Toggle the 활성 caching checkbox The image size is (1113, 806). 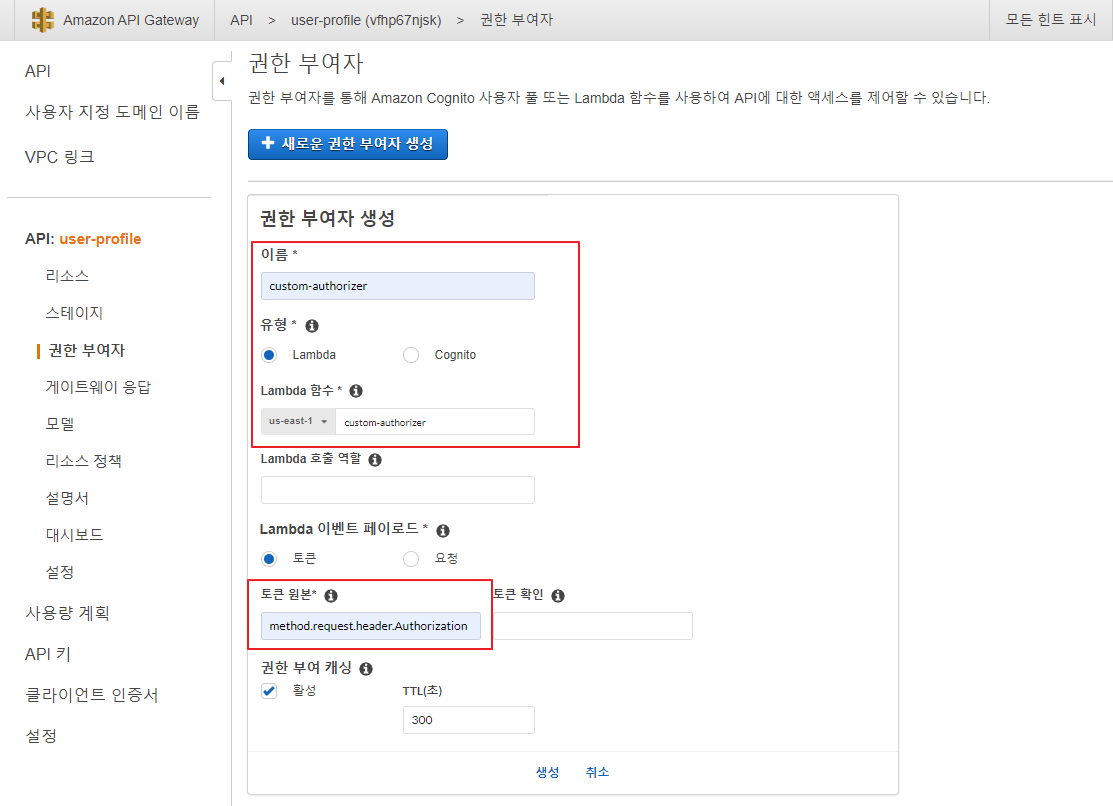pyautogui.click(x=269, y=691)
